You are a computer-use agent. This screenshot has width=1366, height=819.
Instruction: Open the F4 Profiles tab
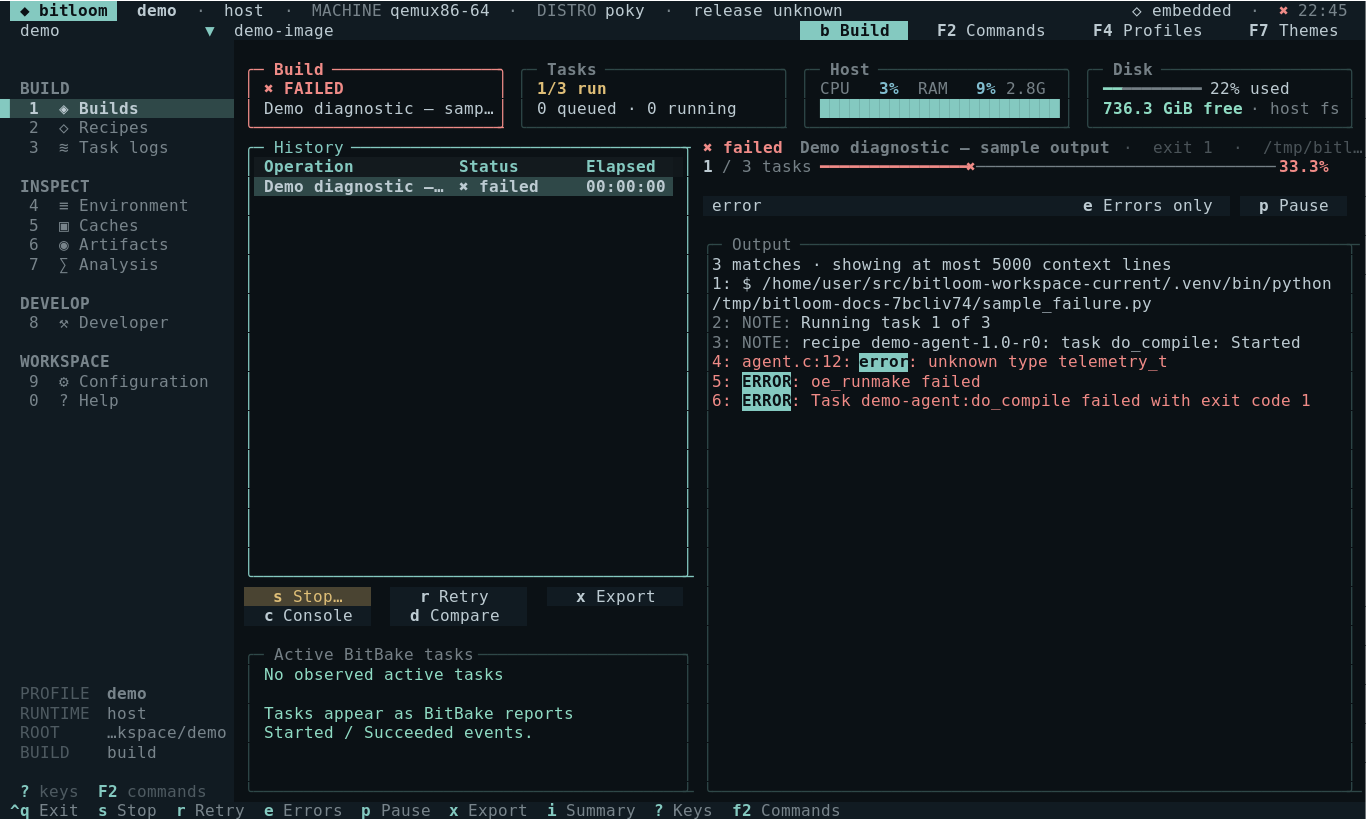(1147, 31)
